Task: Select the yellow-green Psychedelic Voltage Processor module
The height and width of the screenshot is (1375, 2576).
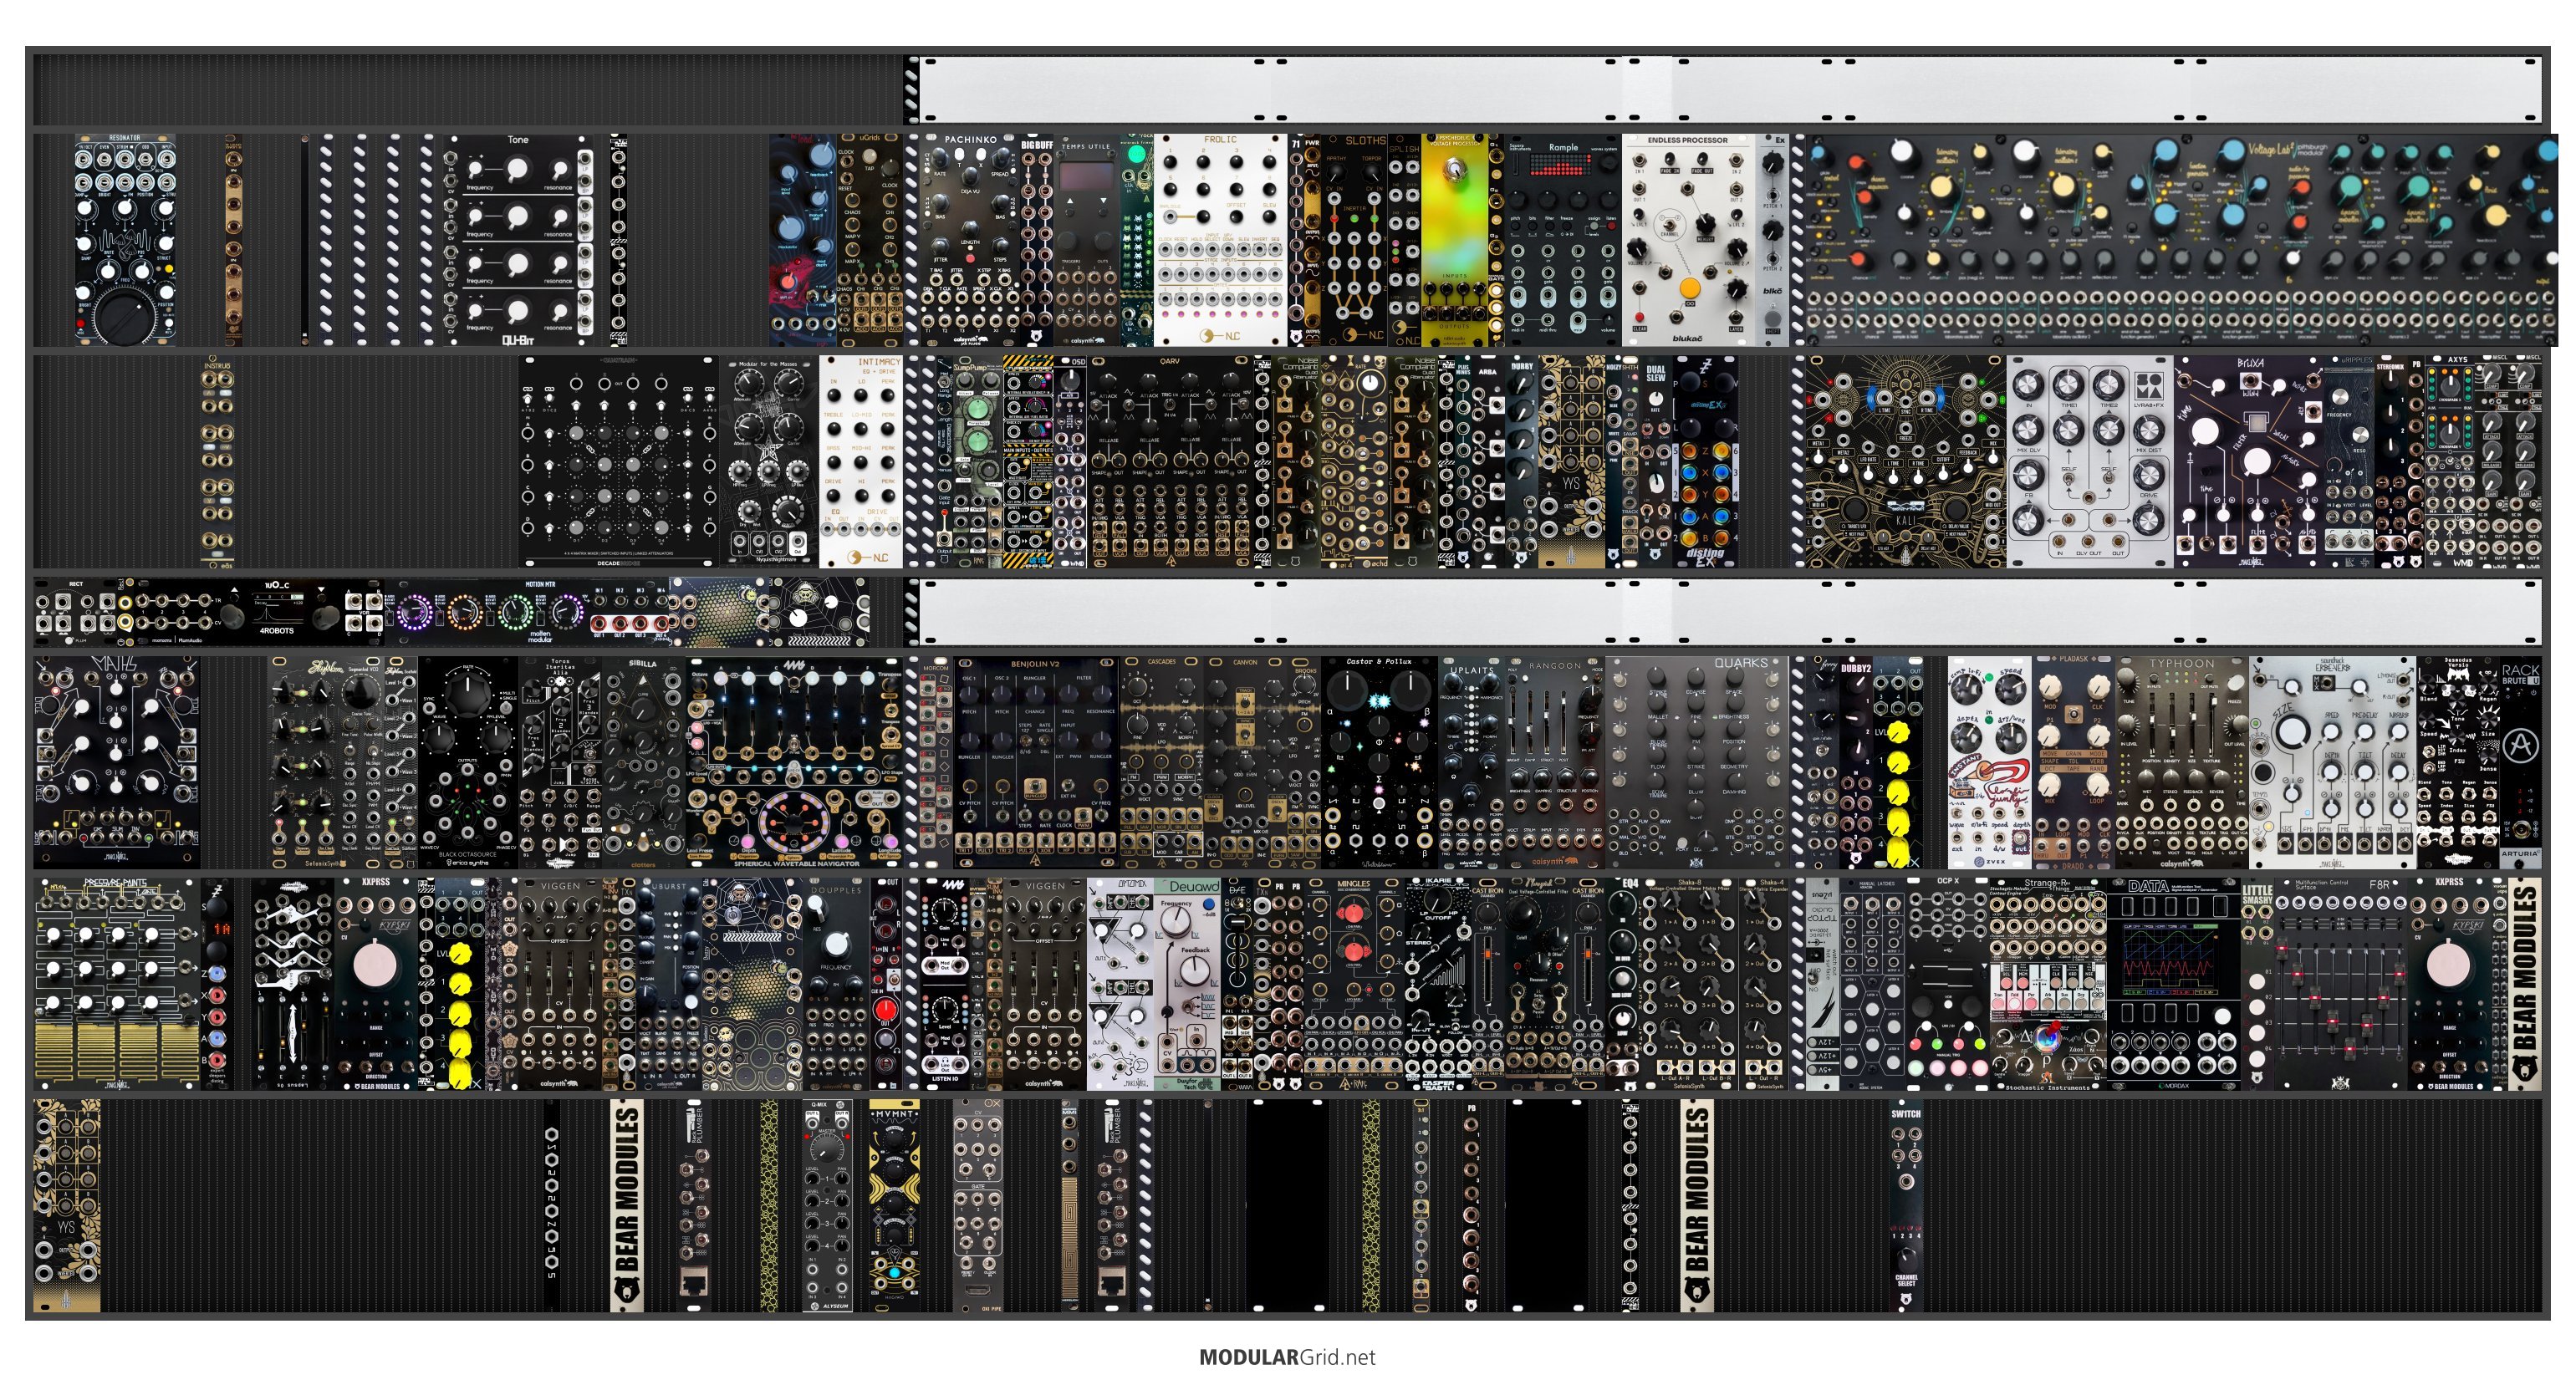Action: [1455, 240]
